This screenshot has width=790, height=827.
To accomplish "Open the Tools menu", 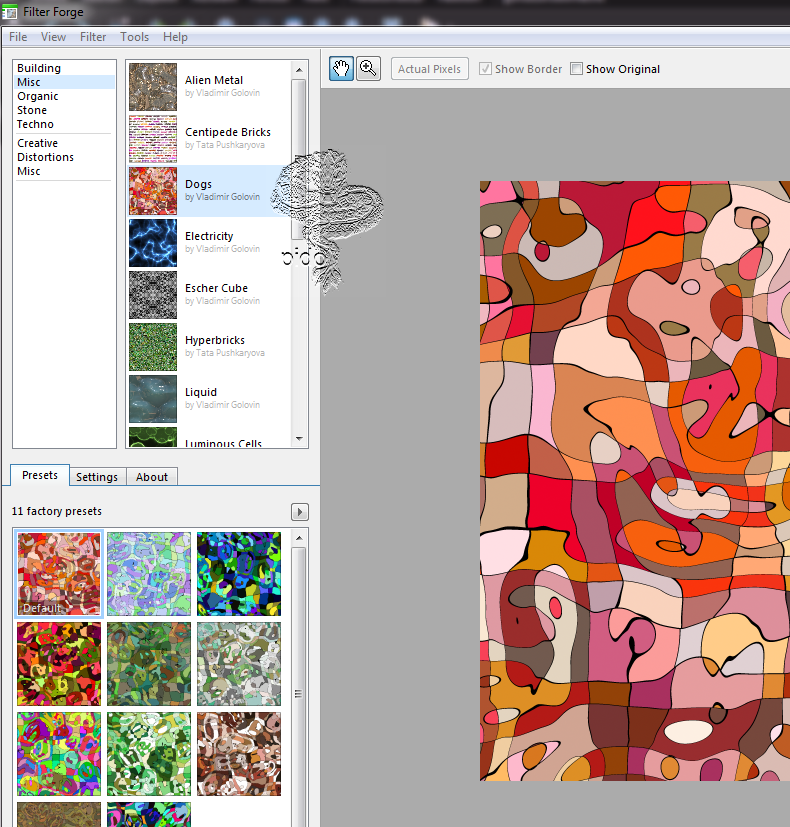I will pos(134,37).
